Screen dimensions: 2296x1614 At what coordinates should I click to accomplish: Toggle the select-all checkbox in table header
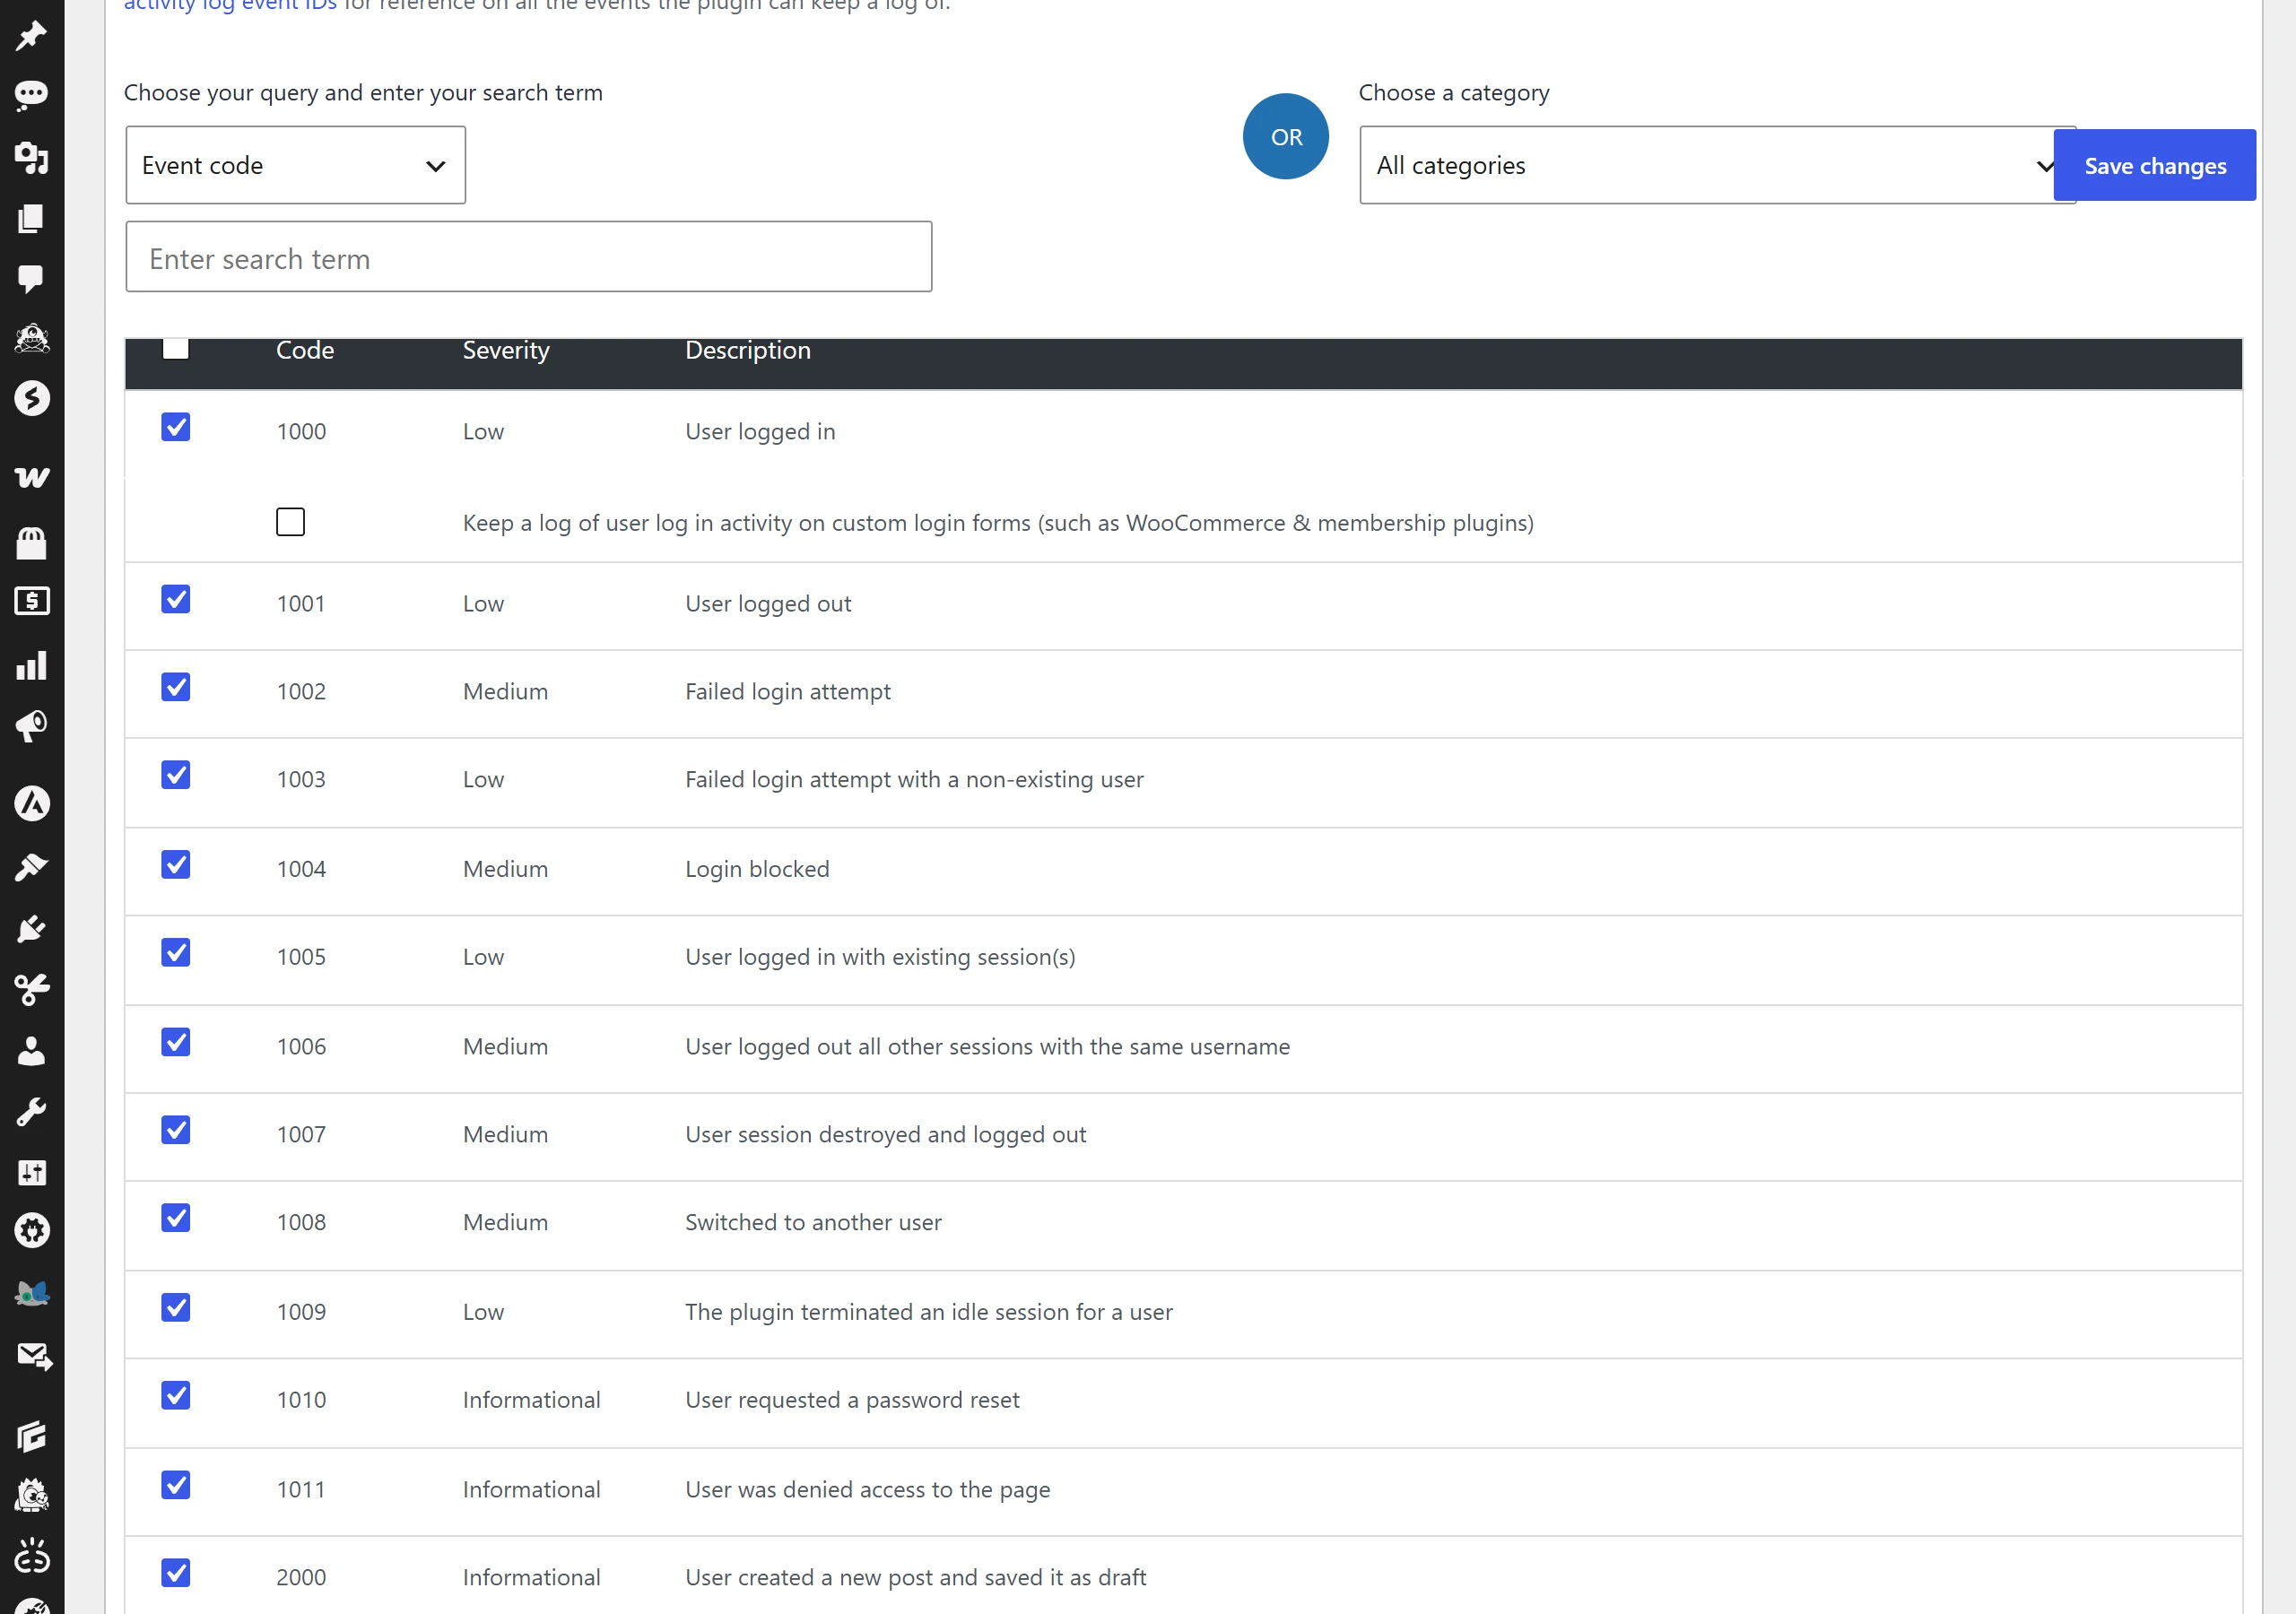pyautogui.click(x=175, y=348)
